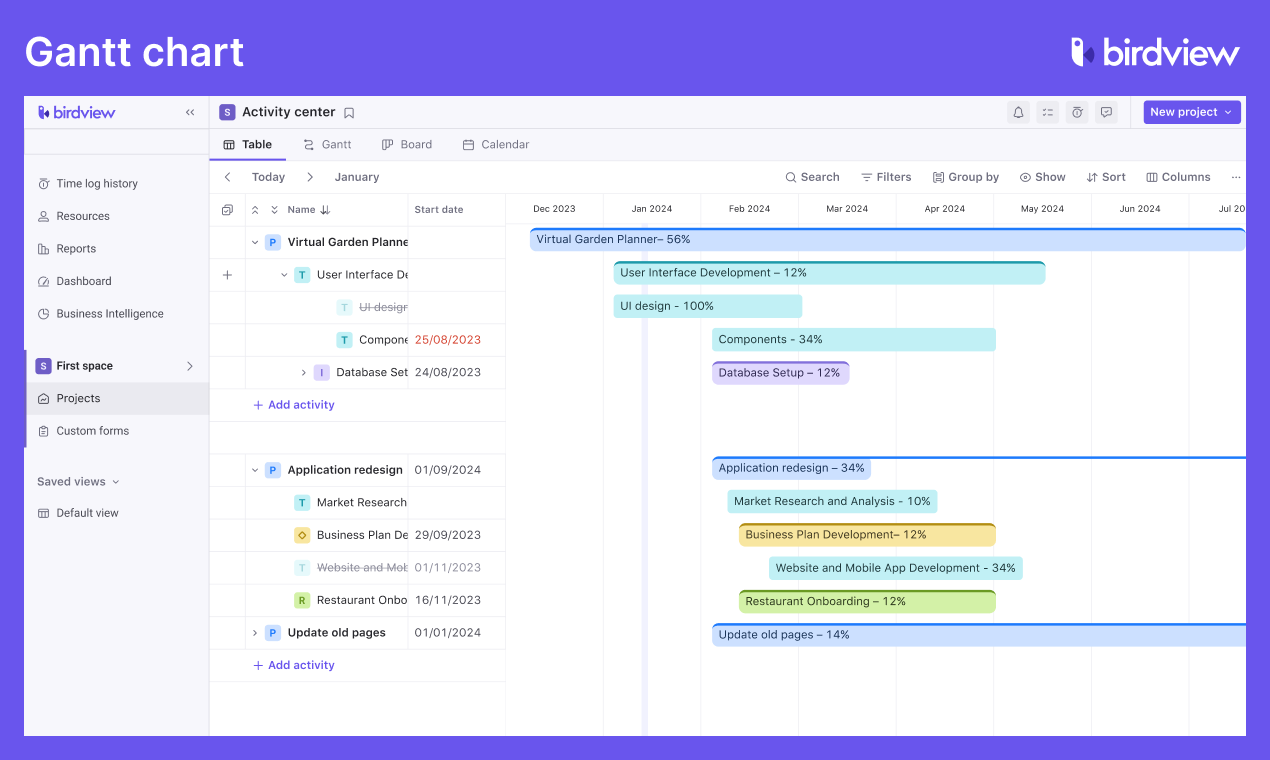Switch to the Gantt tab
Image resolution: width=1270 pixels, height=760 pixels.
(x=327, y=144)
